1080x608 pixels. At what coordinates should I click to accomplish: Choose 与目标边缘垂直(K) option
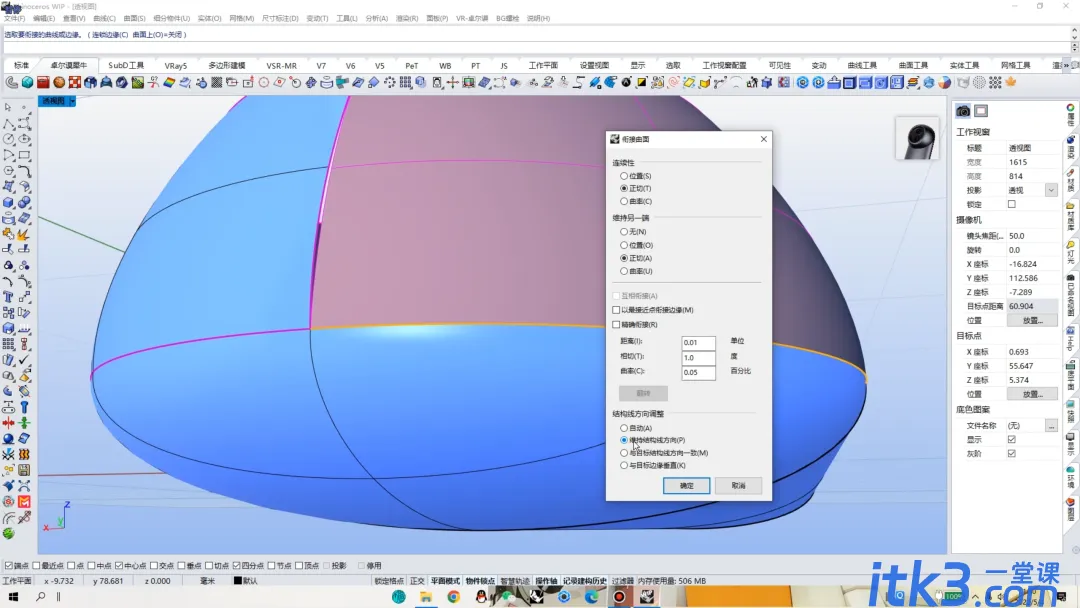click(653, 465)
